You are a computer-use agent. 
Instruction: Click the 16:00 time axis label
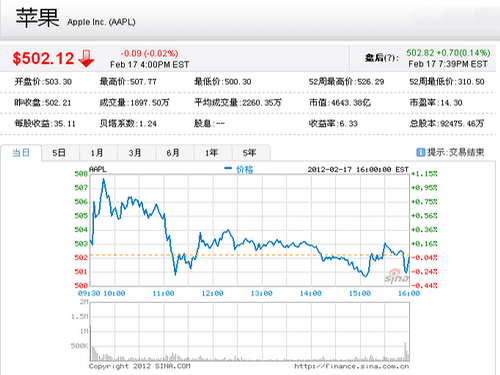409,294
